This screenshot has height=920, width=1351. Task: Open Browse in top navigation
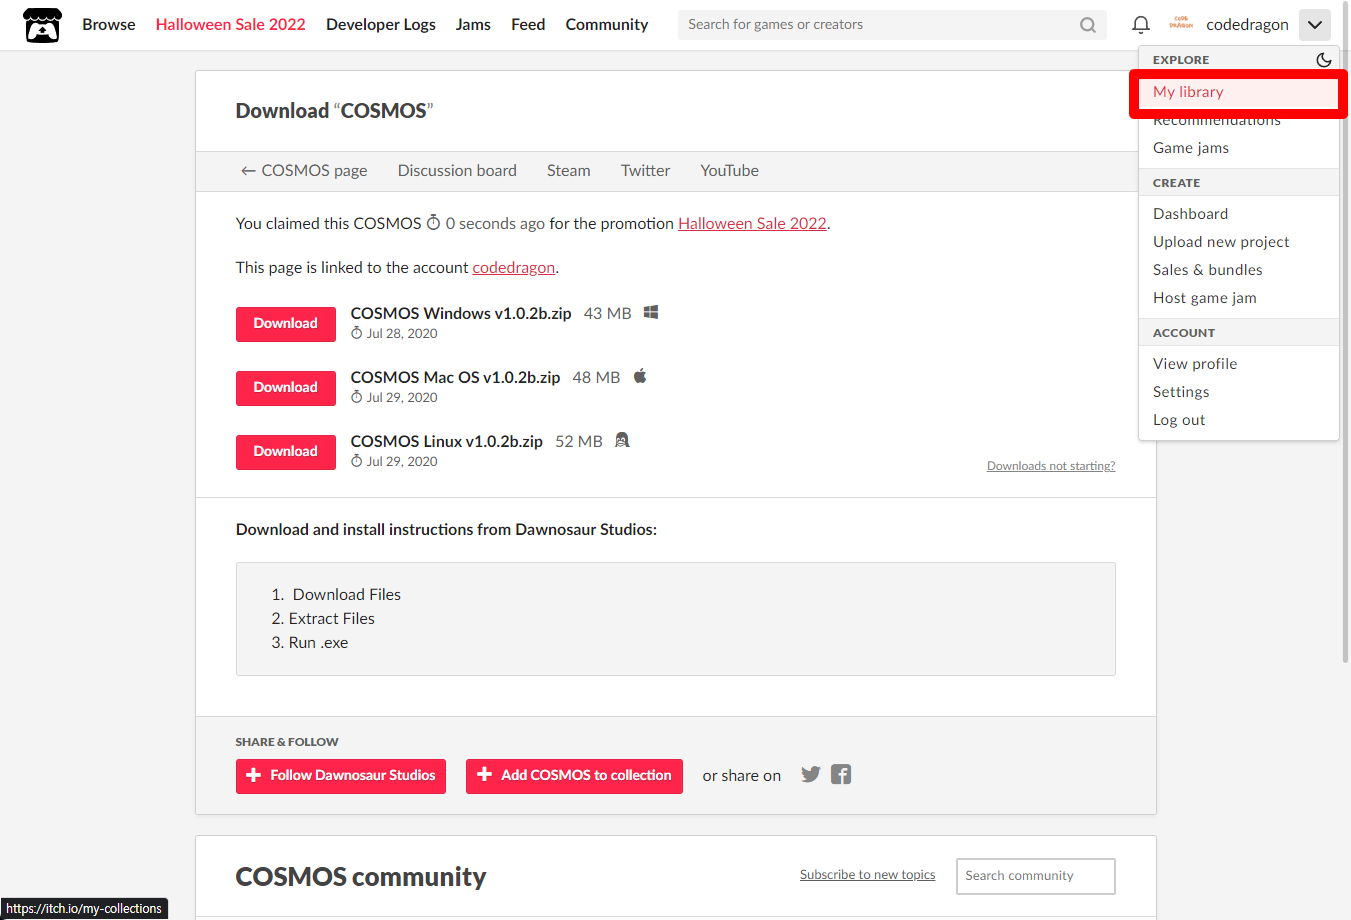click(109, 25)
